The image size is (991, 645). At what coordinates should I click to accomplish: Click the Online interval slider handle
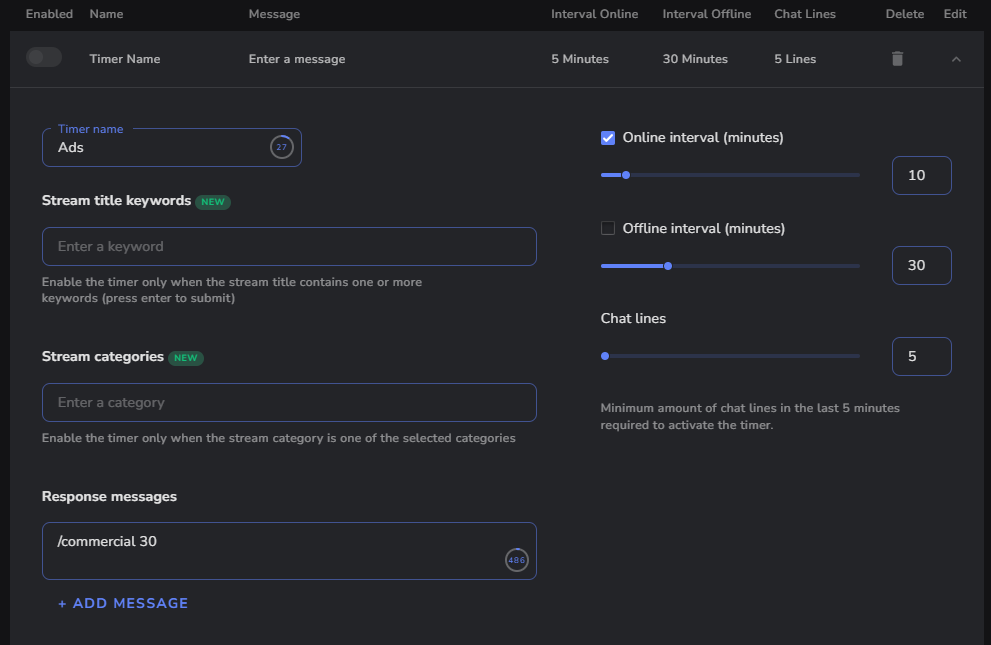pos(626,175)
